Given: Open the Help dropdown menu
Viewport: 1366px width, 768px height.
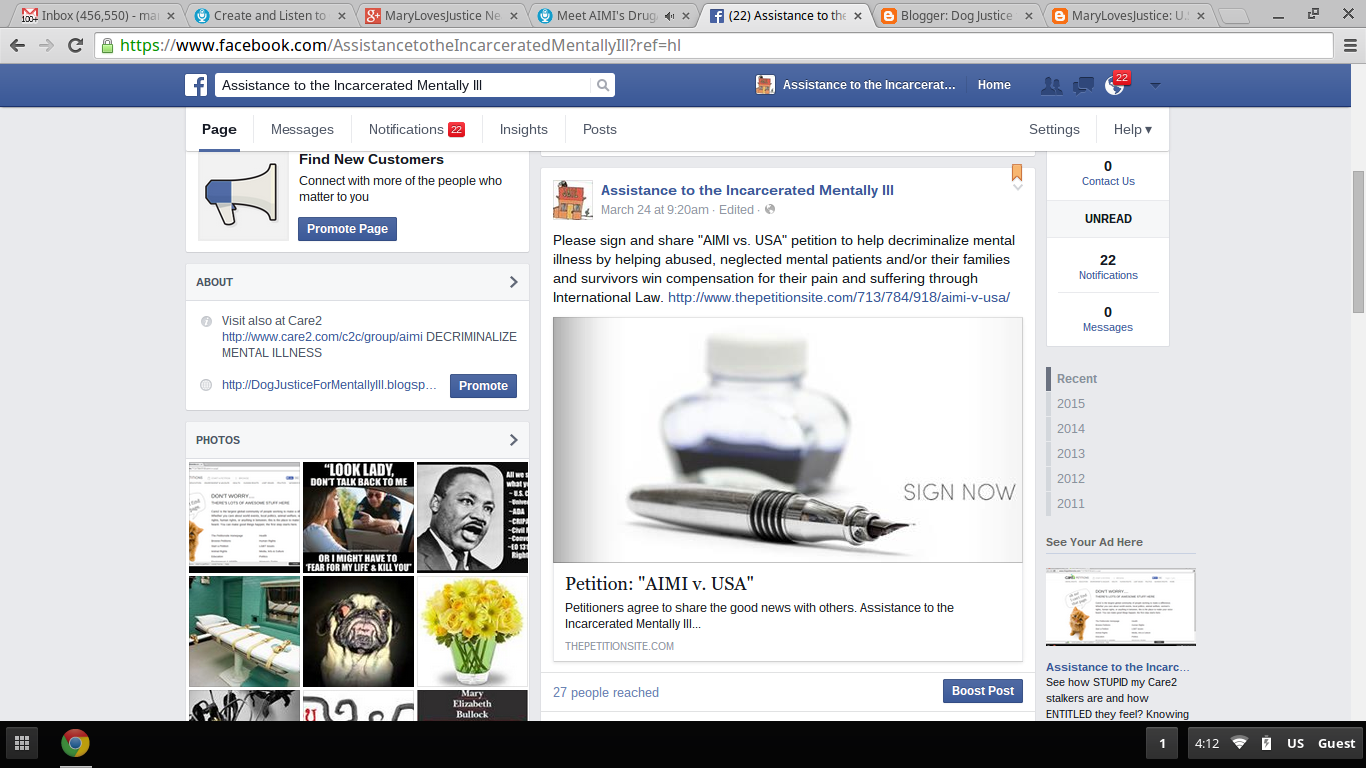Looking at the screenshot, I should pyautogui.click(x=1133, y=129).
